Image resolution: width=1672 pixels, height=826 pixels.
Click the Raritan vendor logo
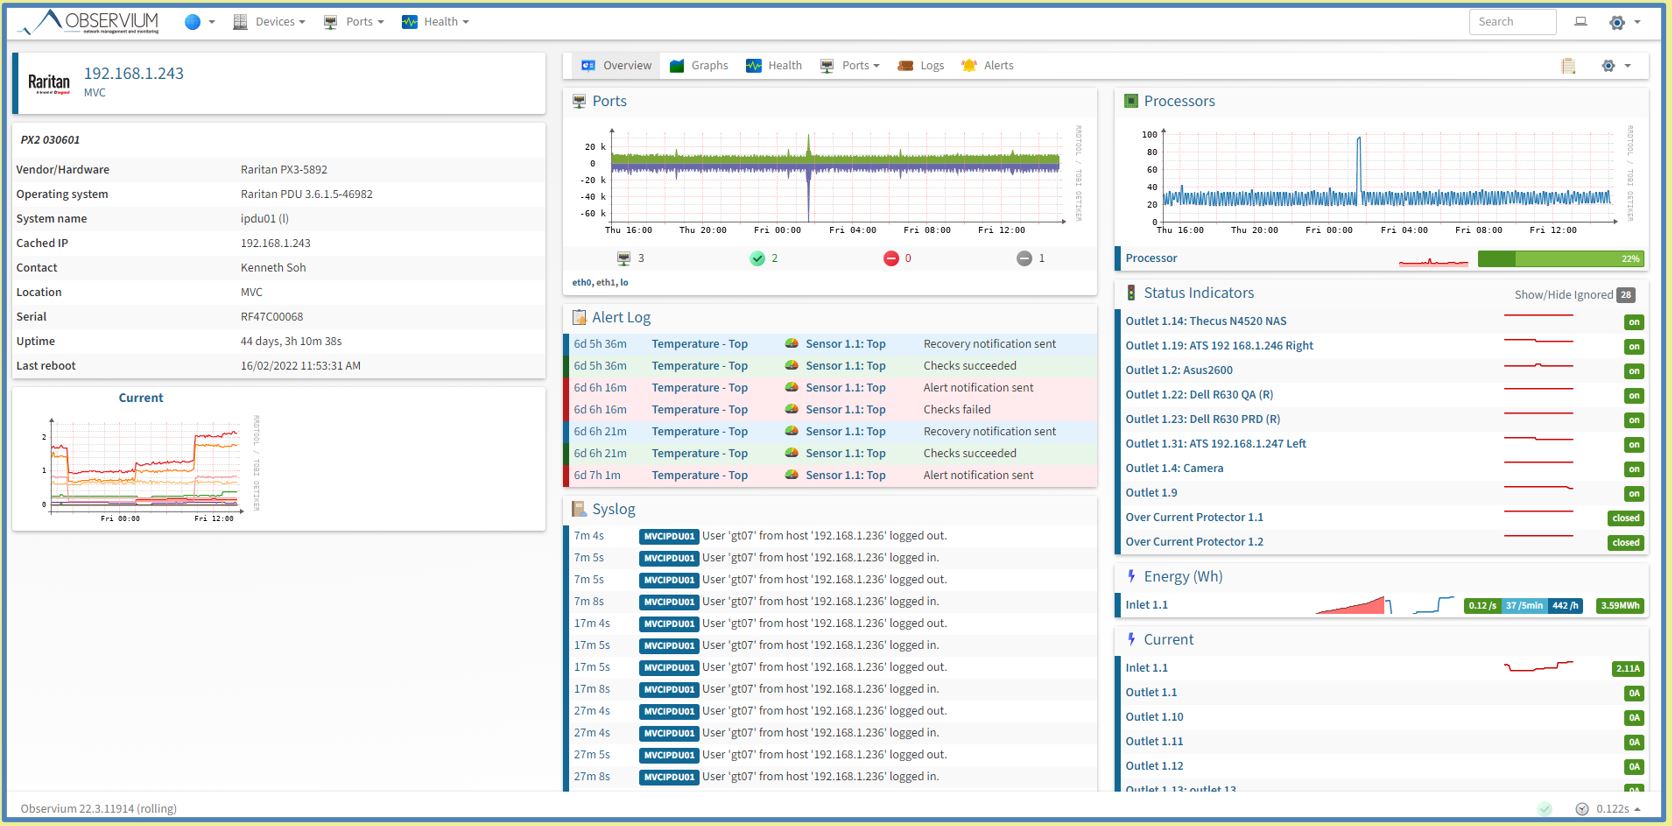48,83
